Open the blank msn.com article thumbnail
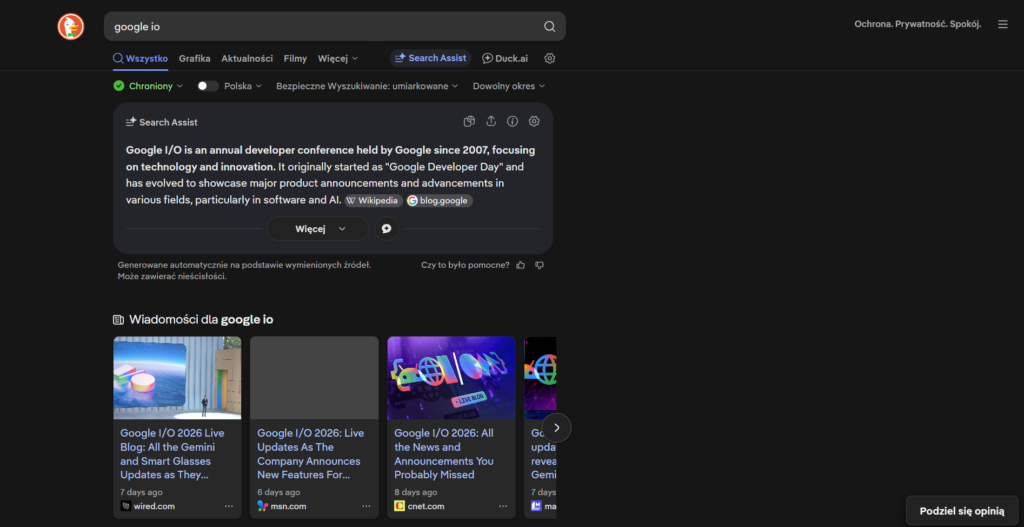1024x527 pixels. (314, 377)
